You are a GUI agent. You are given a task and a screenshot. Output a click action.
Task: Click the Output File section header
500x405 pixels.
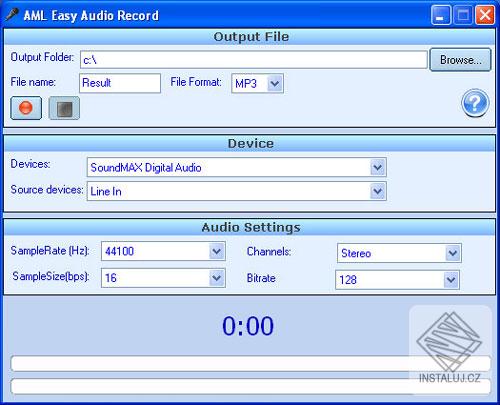tap(250, 37)
